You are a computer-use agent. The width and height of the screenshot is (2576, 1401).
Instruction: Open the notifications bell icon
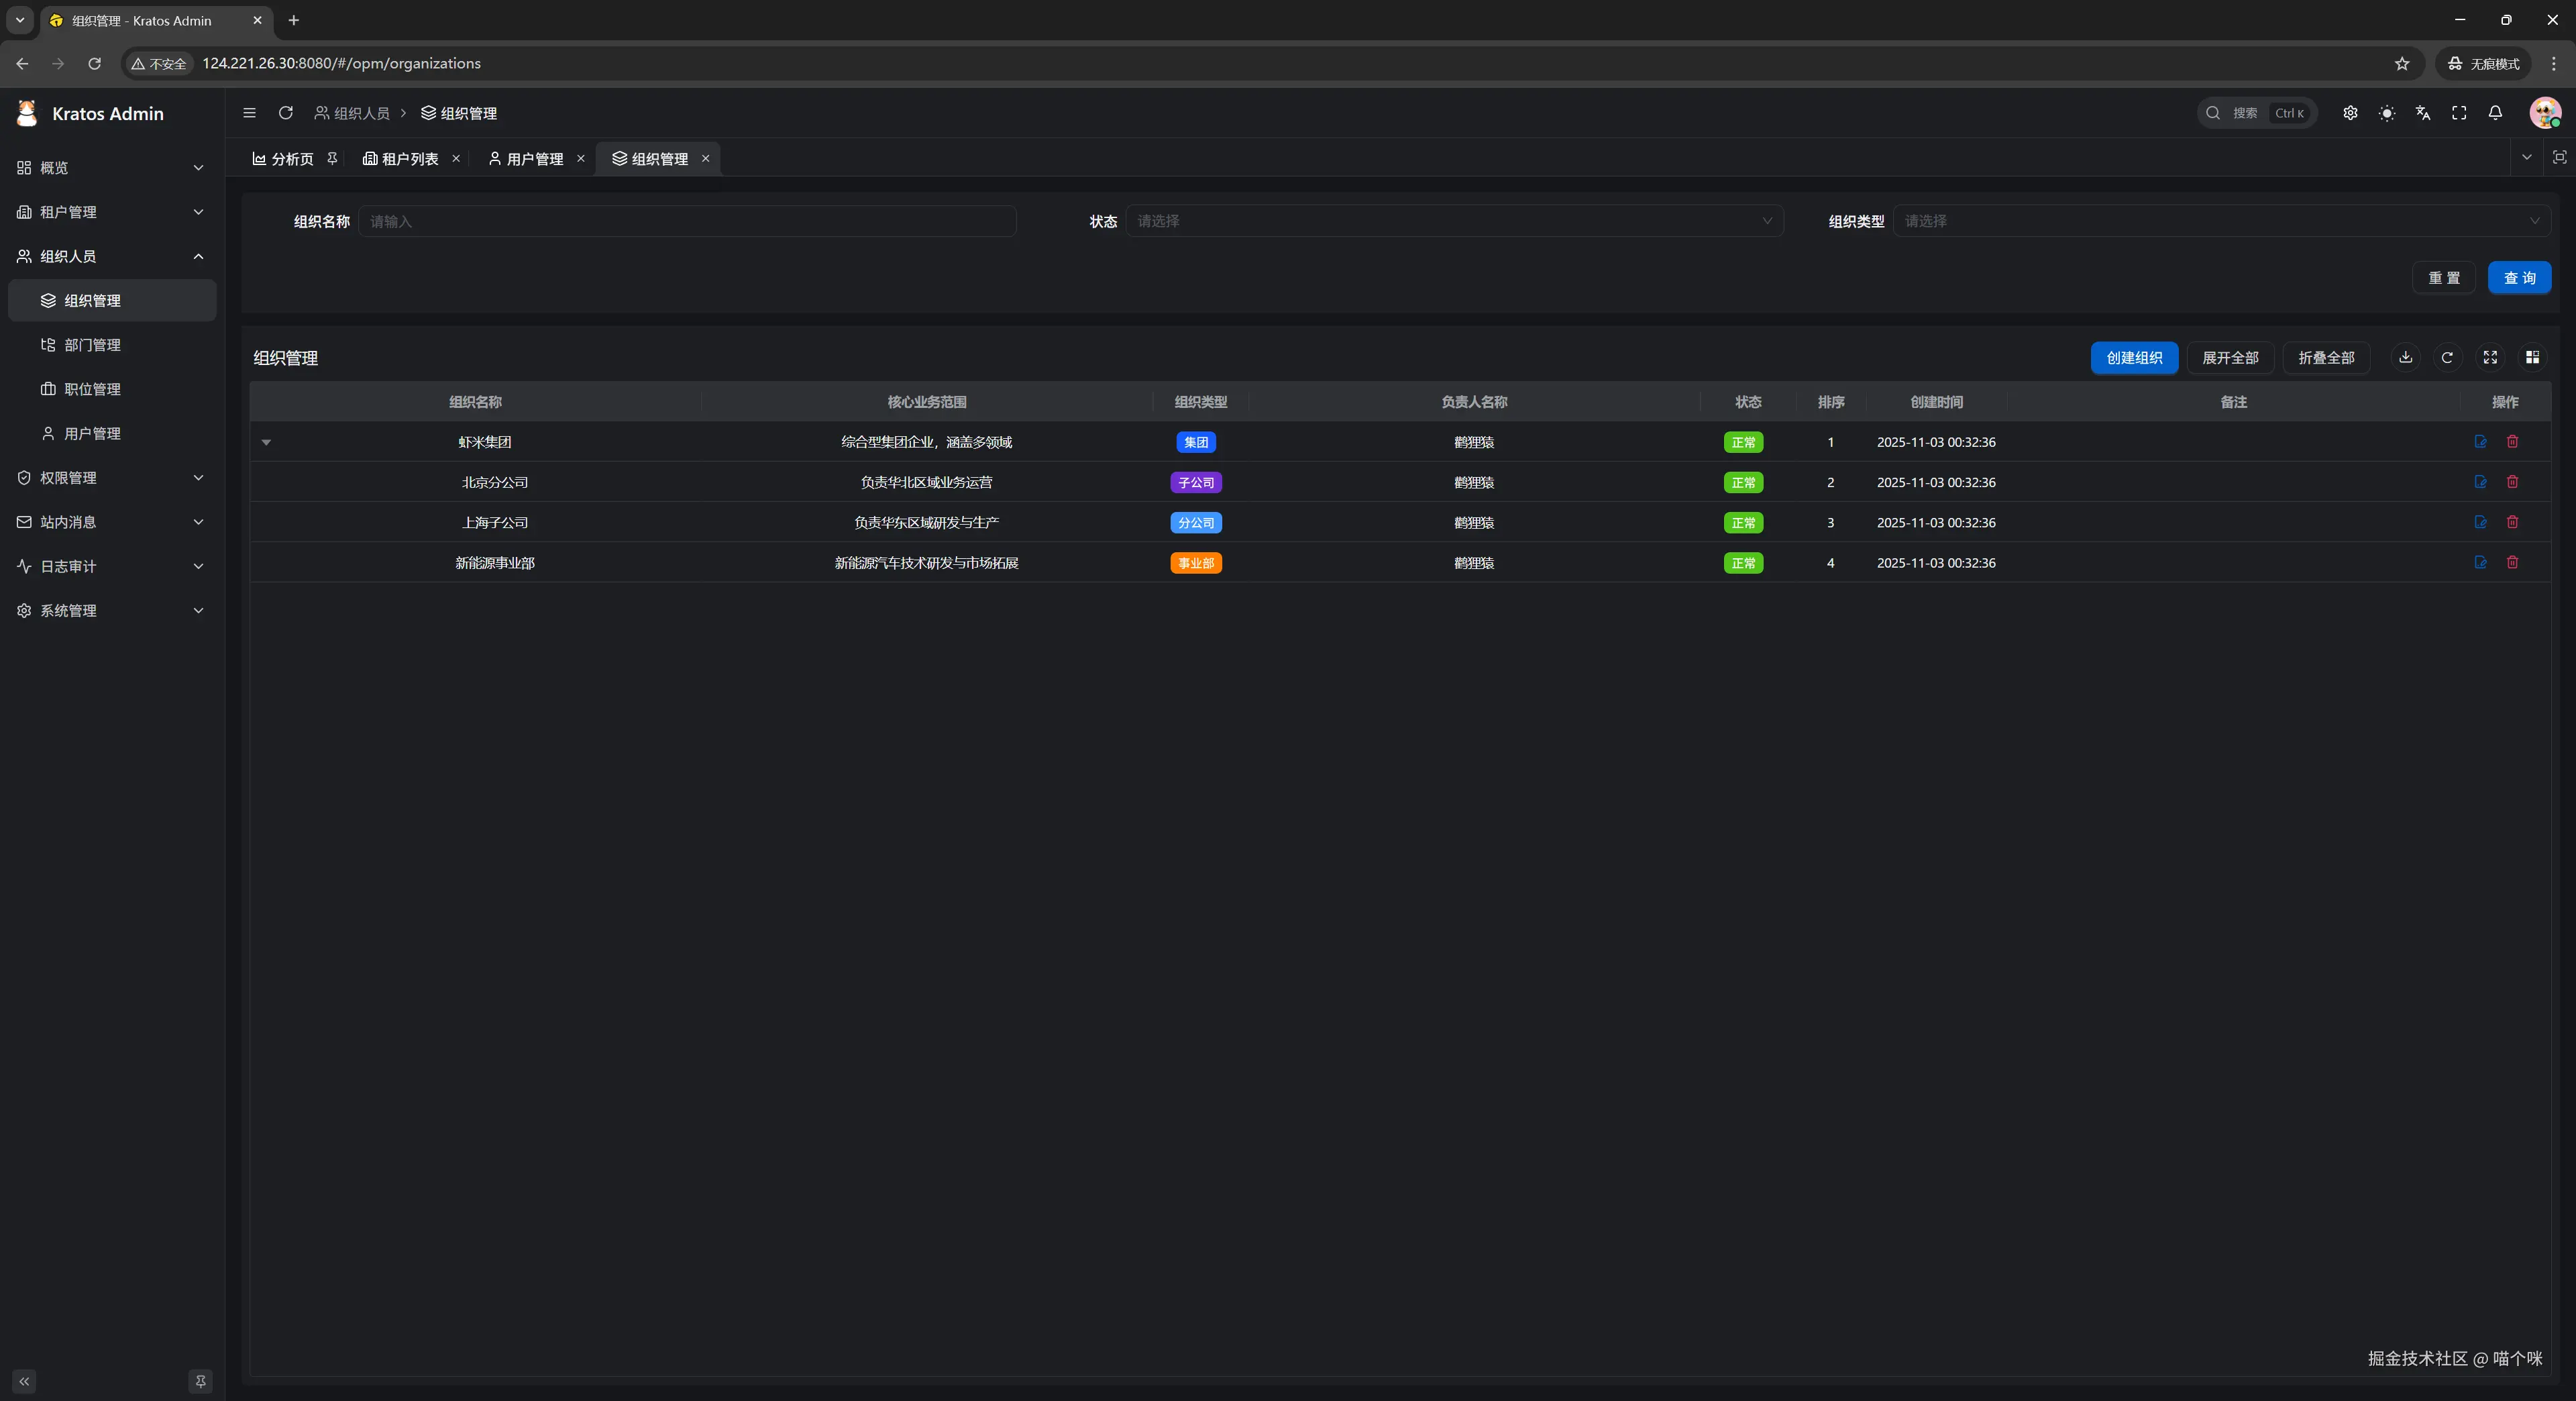(2495, 113)
